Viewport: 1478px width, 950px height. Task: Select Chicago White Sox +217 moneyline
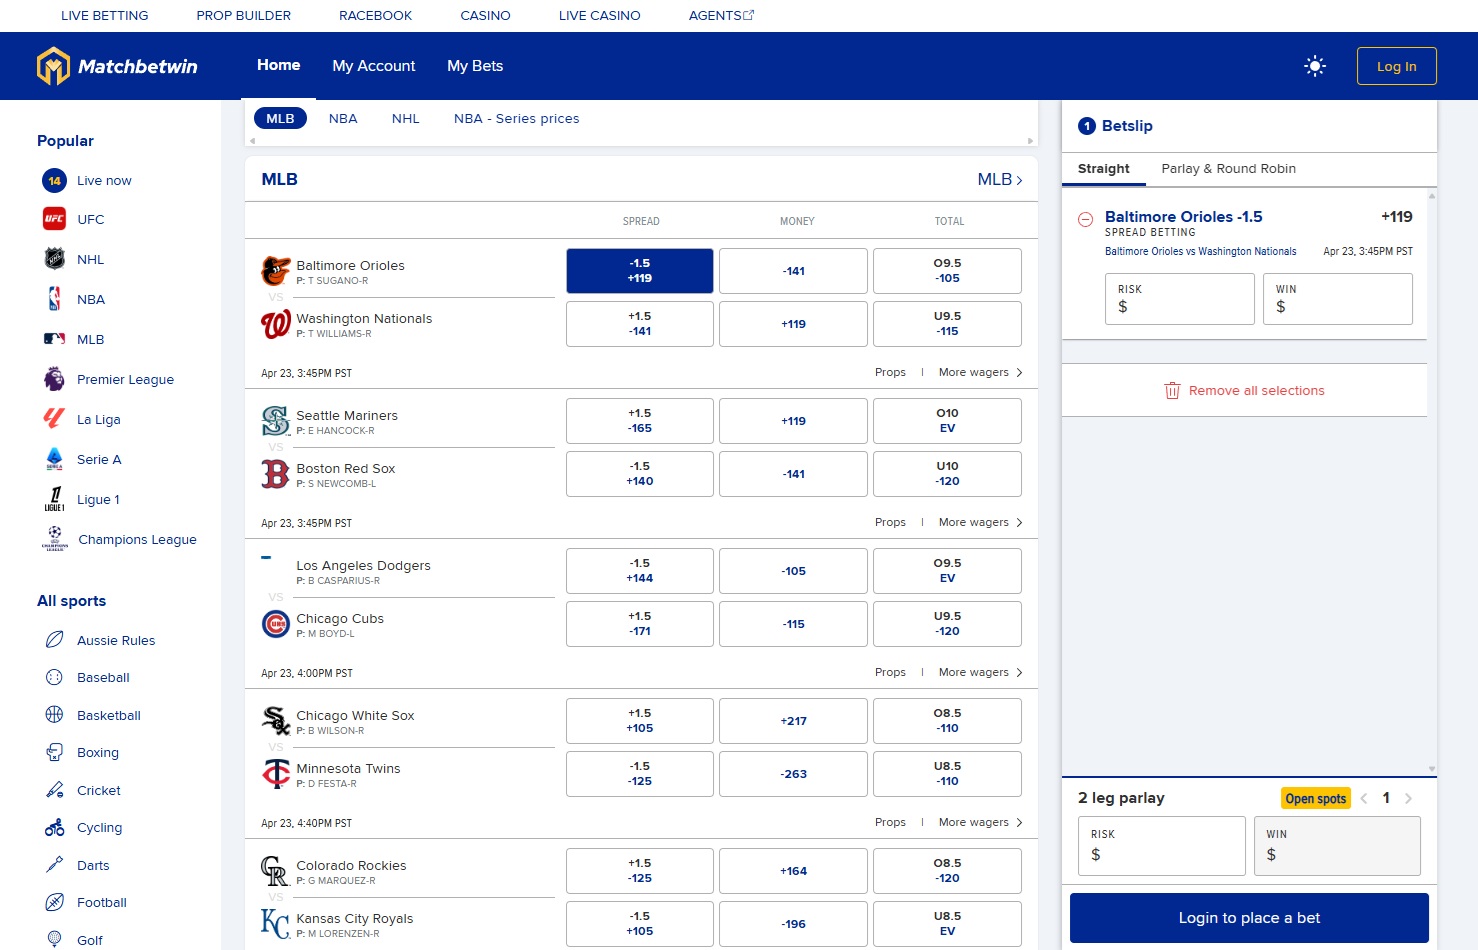tap(793, 721)
